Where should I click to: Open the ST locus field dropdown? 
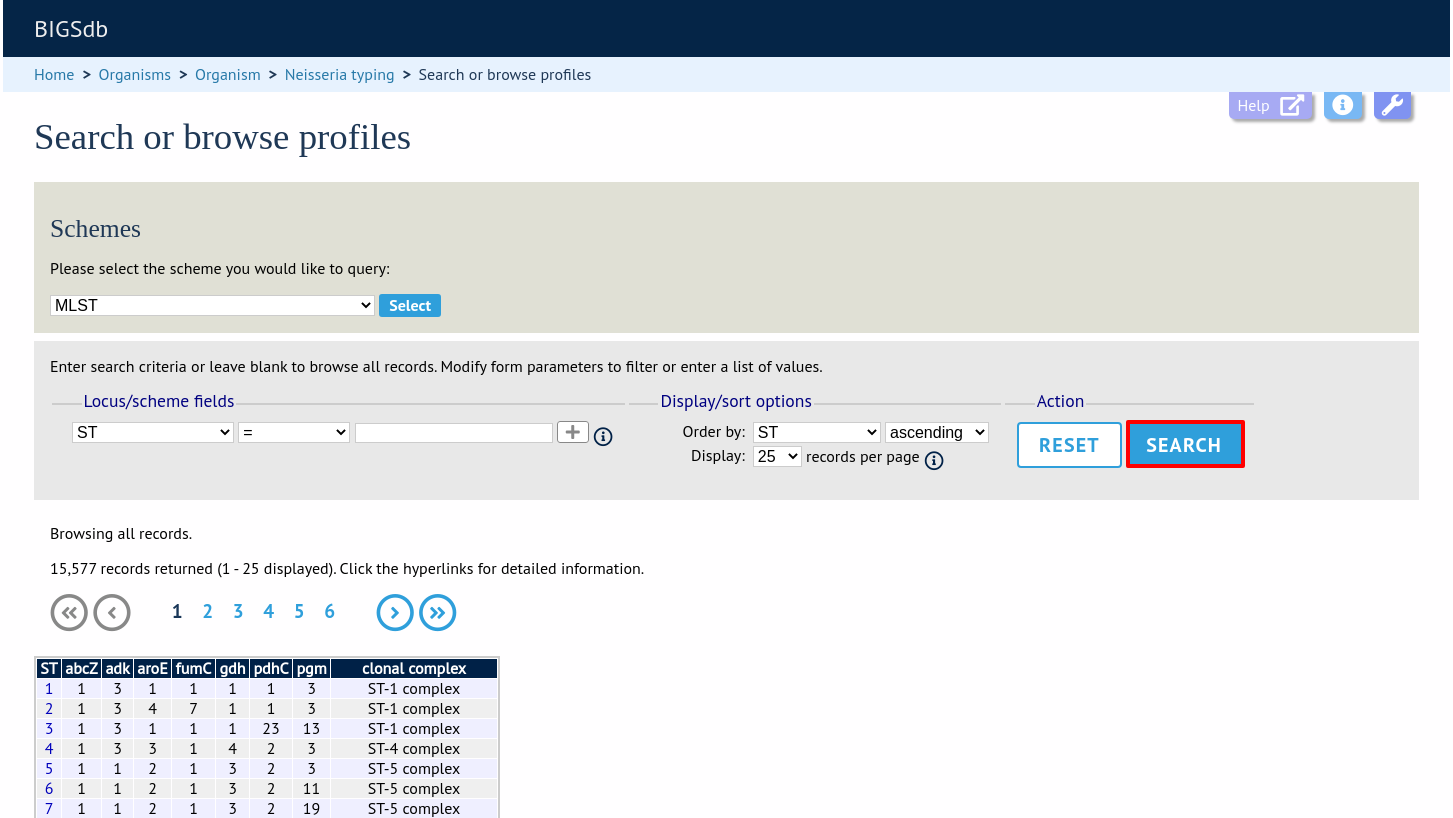[x=153, y=432]
